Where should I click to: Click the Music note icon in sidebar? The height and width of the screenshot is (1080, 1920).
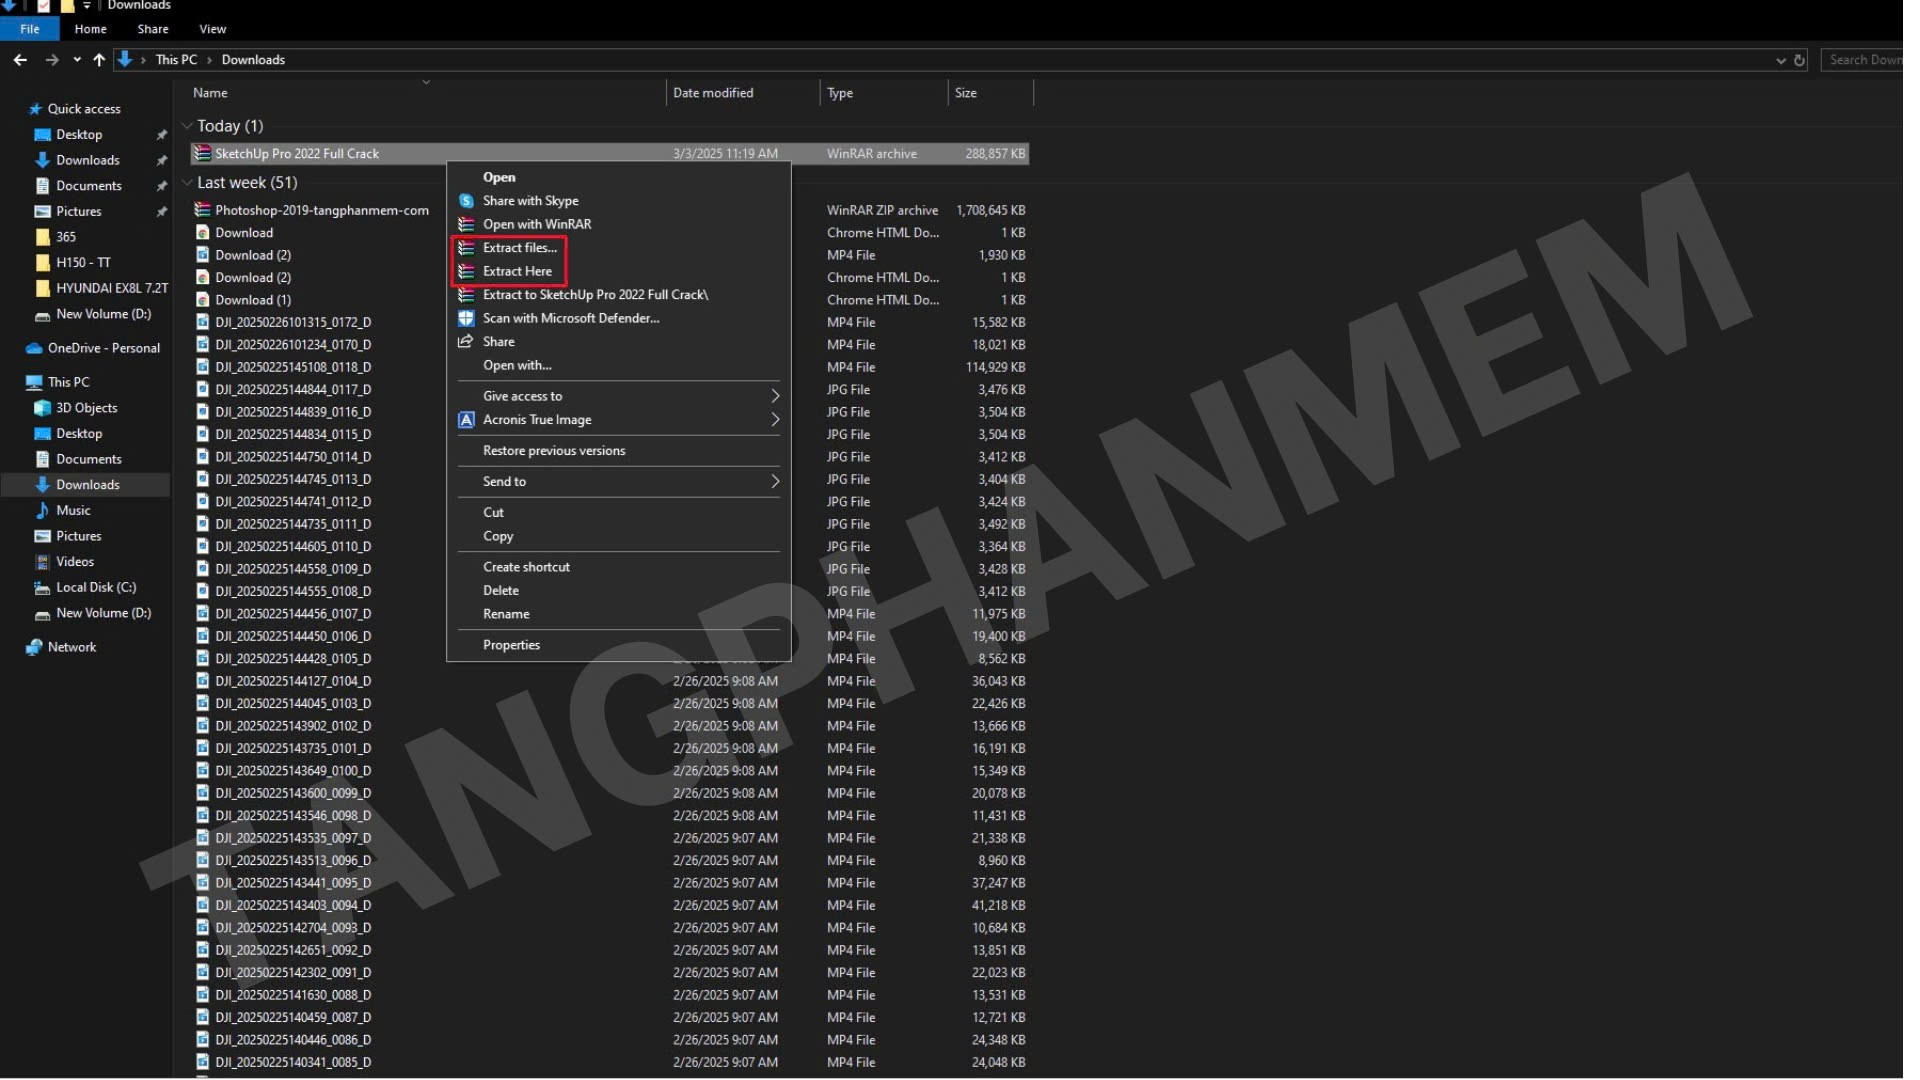(x=42, y=511)
